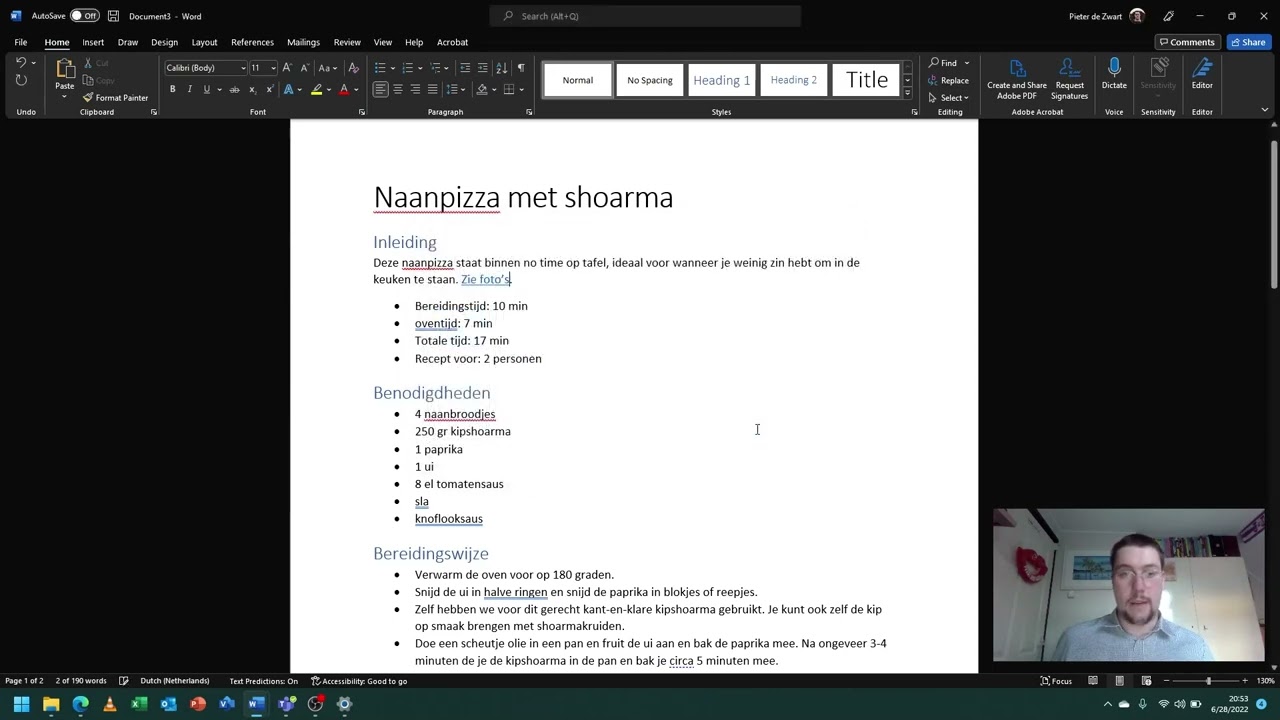
Task: Open the References tab
Action: coord(252,42)
